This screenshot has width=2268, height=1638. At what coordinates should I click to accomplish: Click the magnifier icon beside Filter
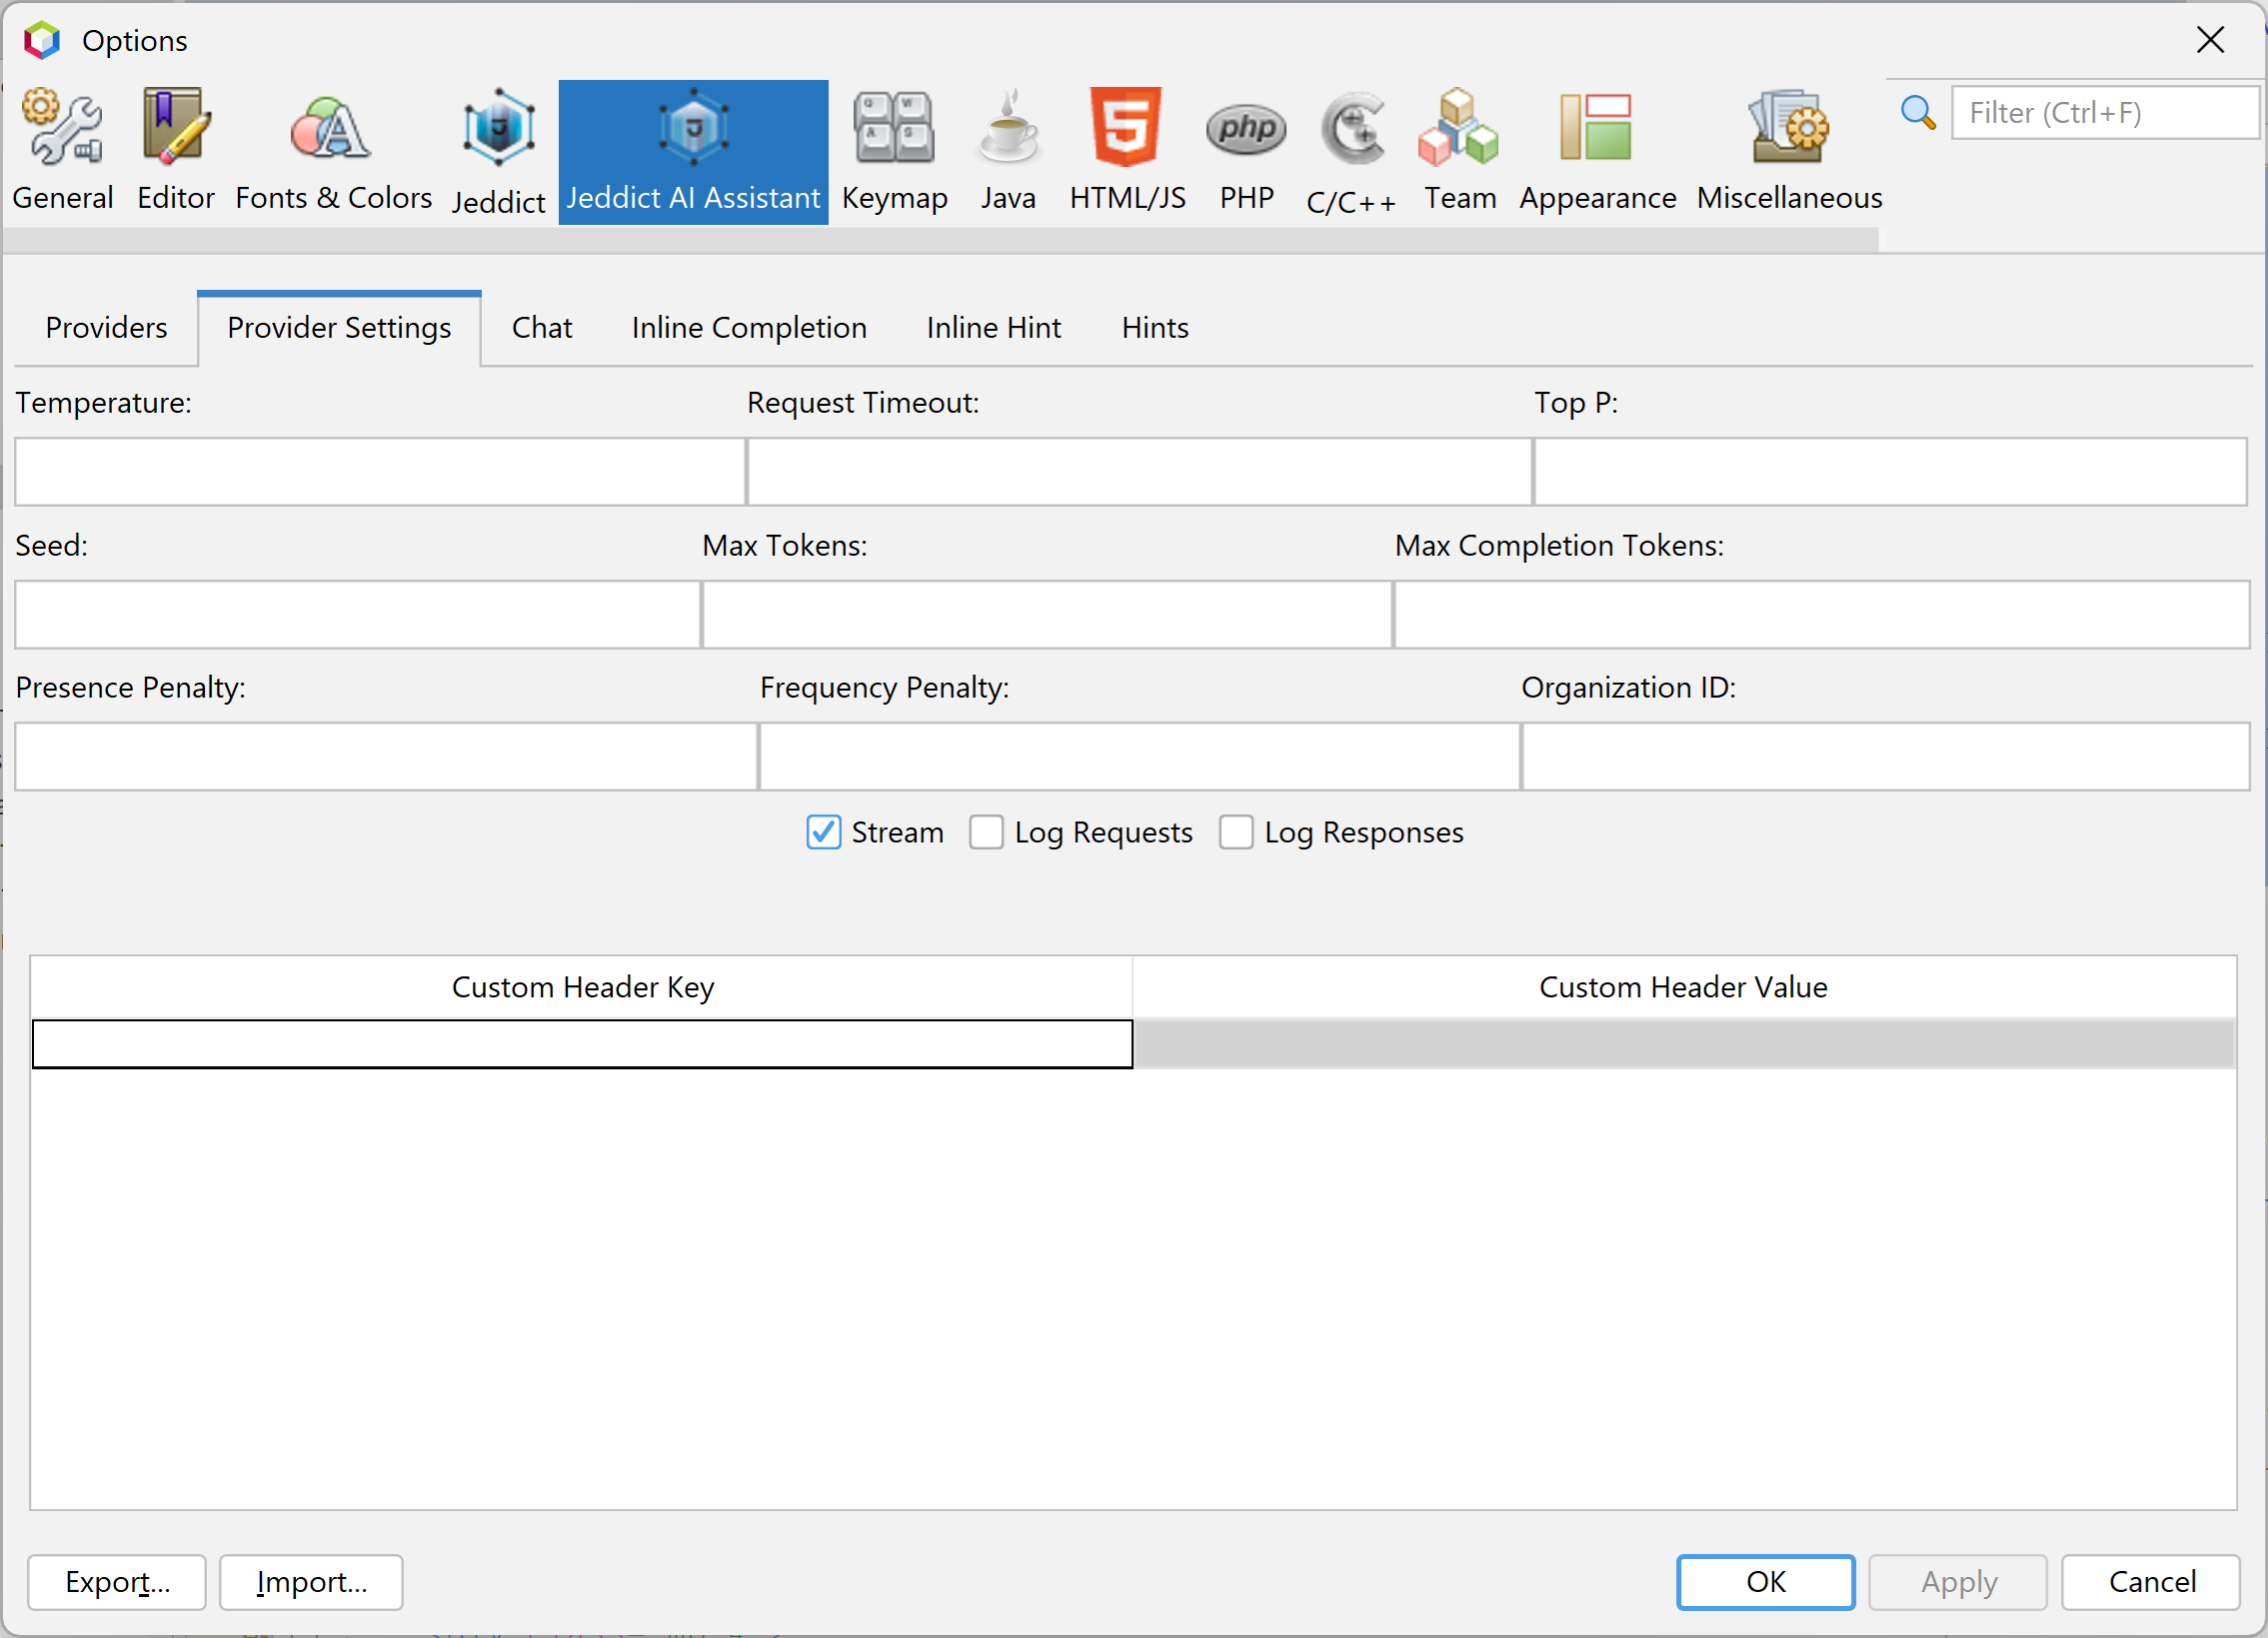(1917, 112)
